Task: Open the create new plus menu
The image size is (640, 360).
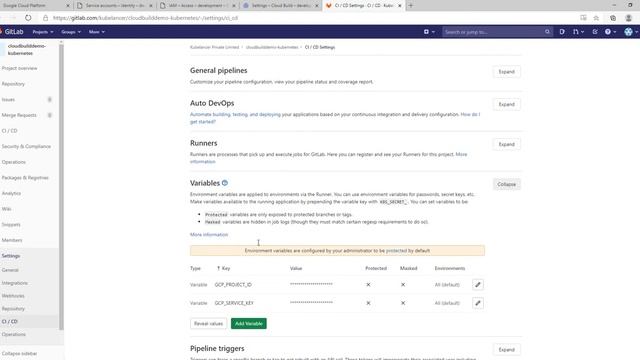Action: click(429, 32)
